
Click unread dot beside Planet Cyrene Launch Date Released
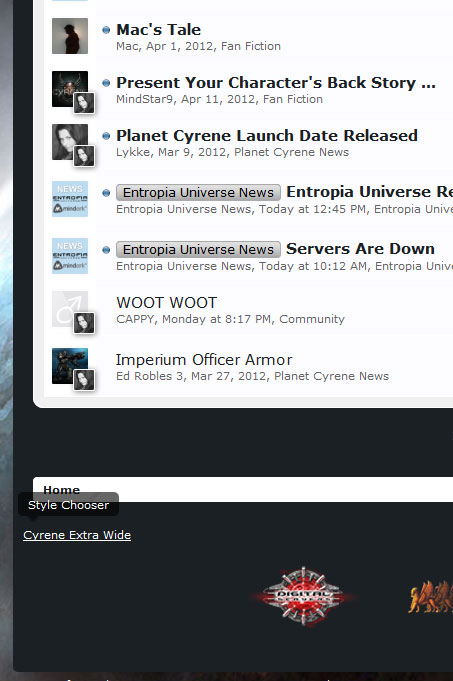click(x=106, y=136)
